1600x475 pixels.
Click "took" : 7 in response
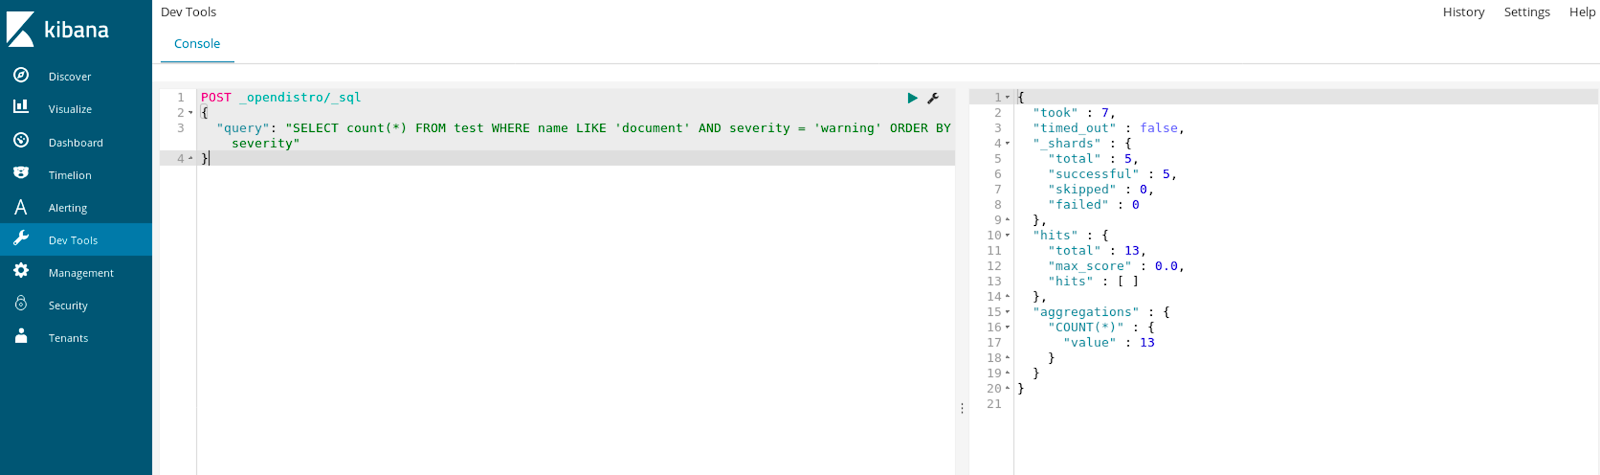click(x=1074, y=113)
